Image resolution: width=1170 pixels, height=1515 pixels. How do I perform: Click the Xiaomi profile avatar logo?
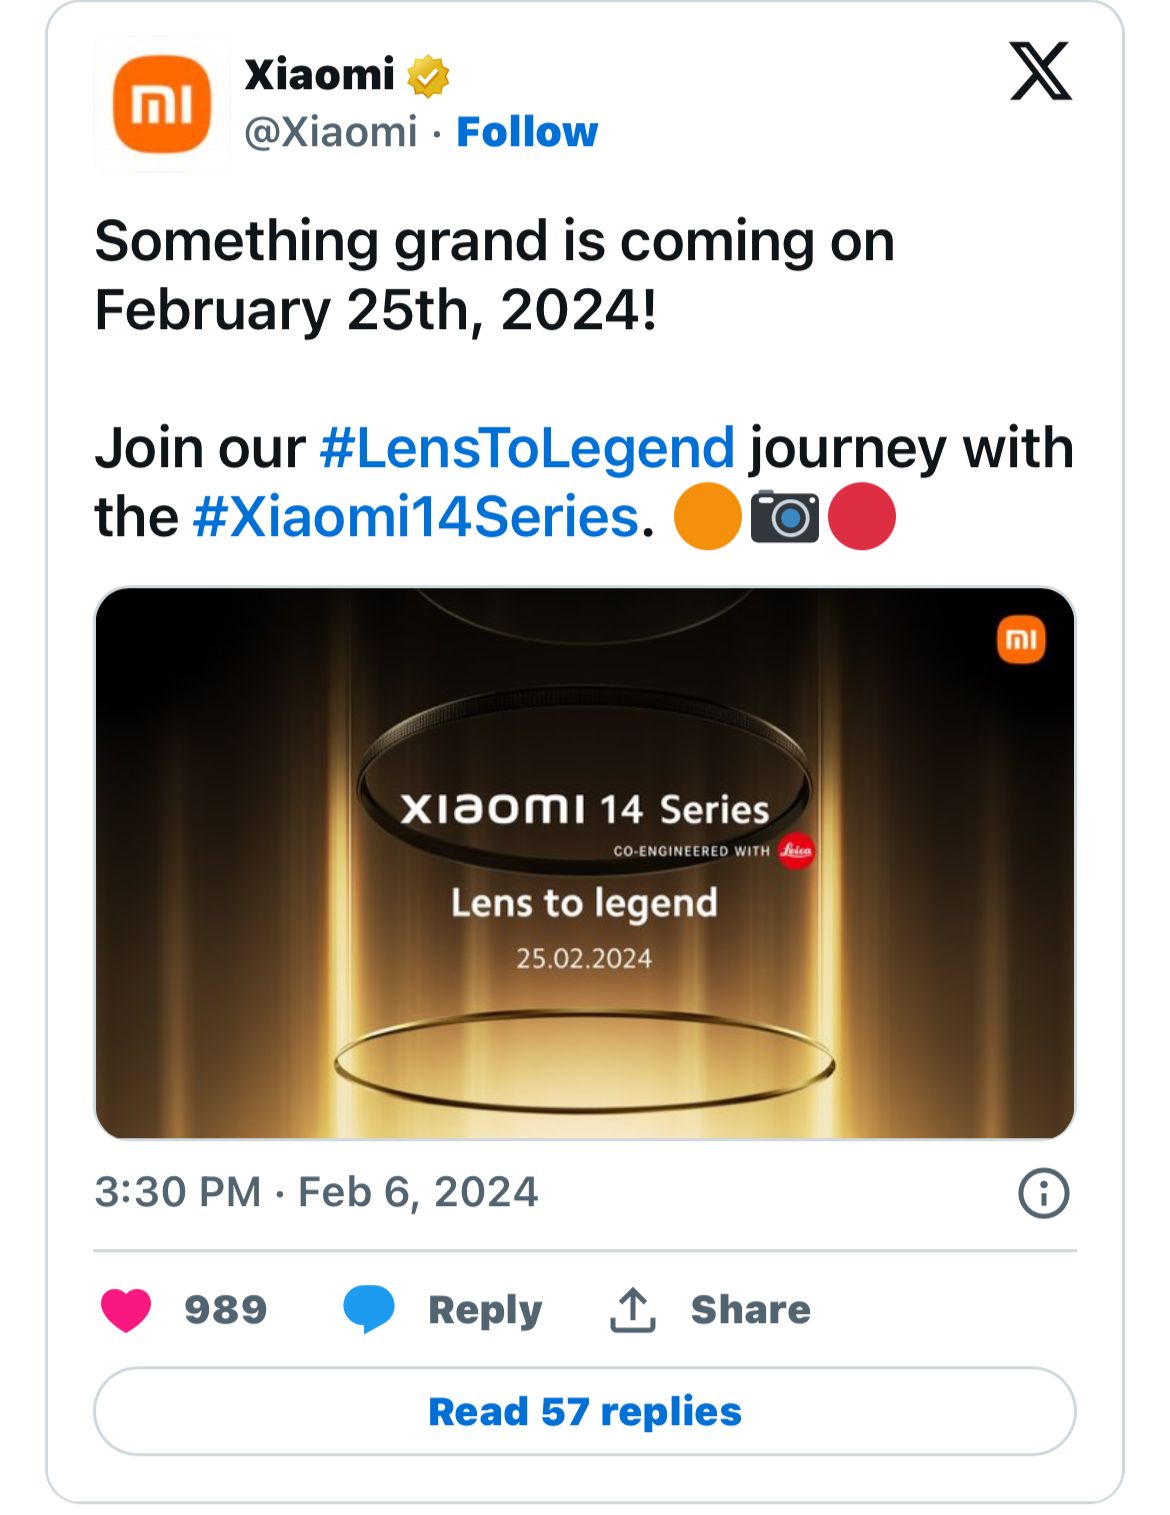pos(162,104)
